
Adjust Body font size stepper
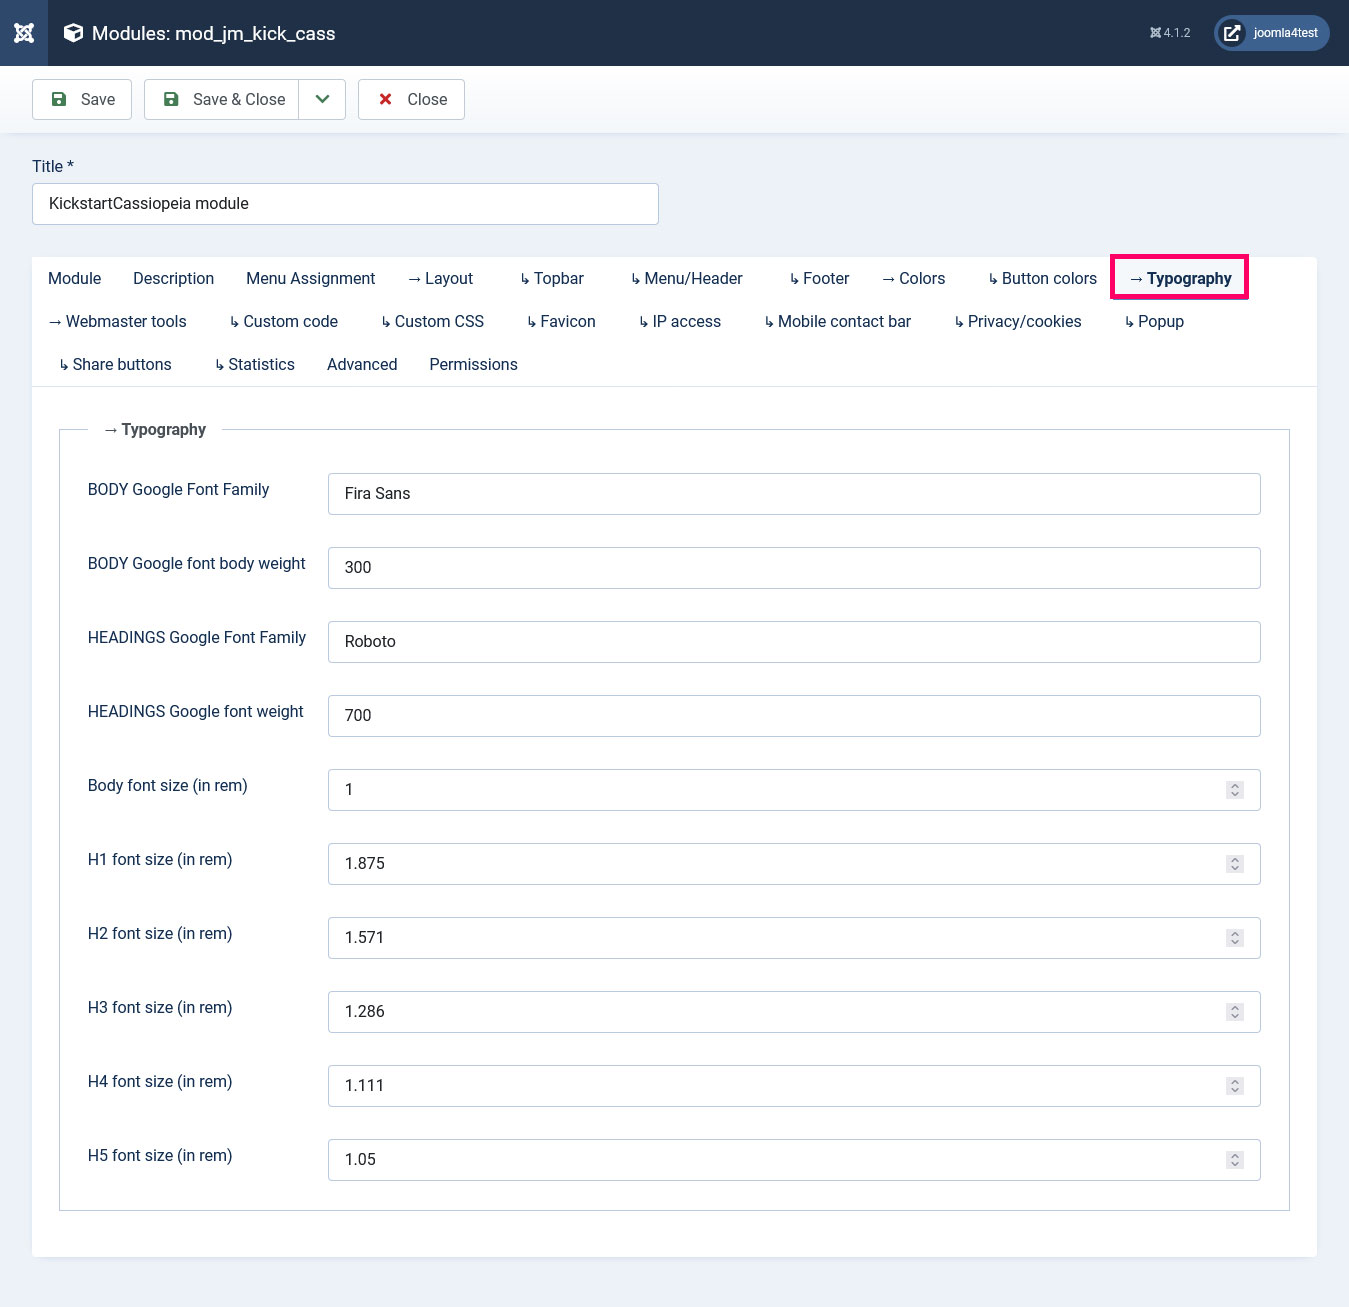(x=1235, y=790)
